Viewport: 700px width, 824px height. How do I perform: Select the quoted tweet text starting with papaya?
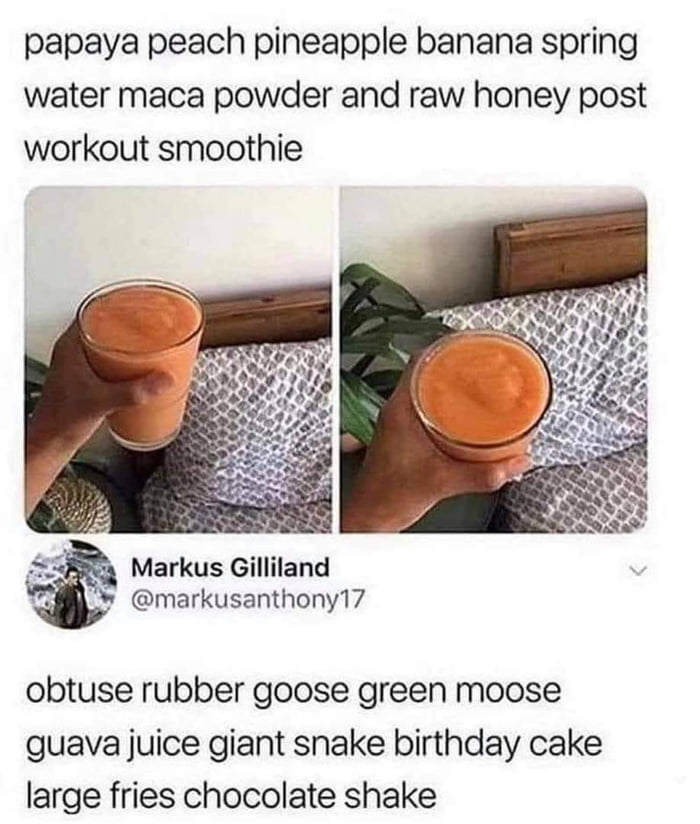tap(335, 96)
